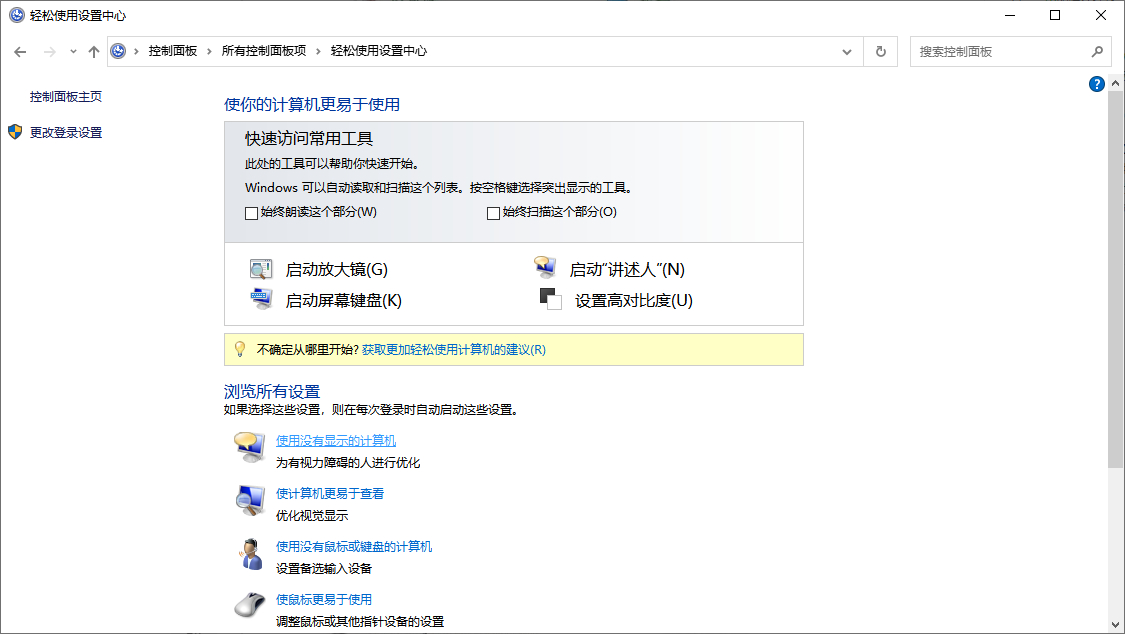Refresh the page with the refresh icon
The image size is (1125, 634).
coord(879,51)
